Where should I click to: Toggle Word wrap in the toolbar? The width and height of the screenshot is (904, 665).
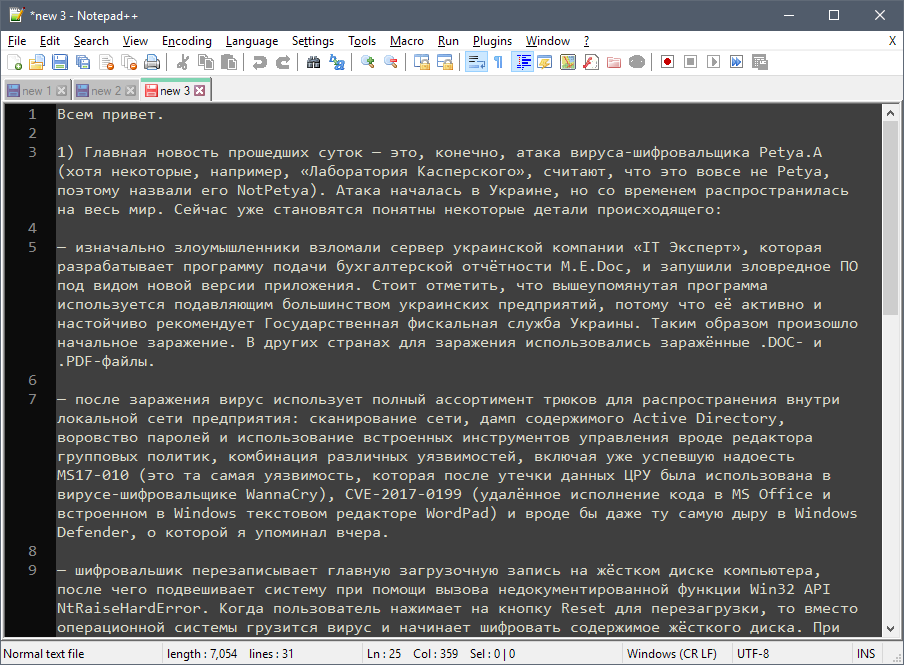(476, 62)
